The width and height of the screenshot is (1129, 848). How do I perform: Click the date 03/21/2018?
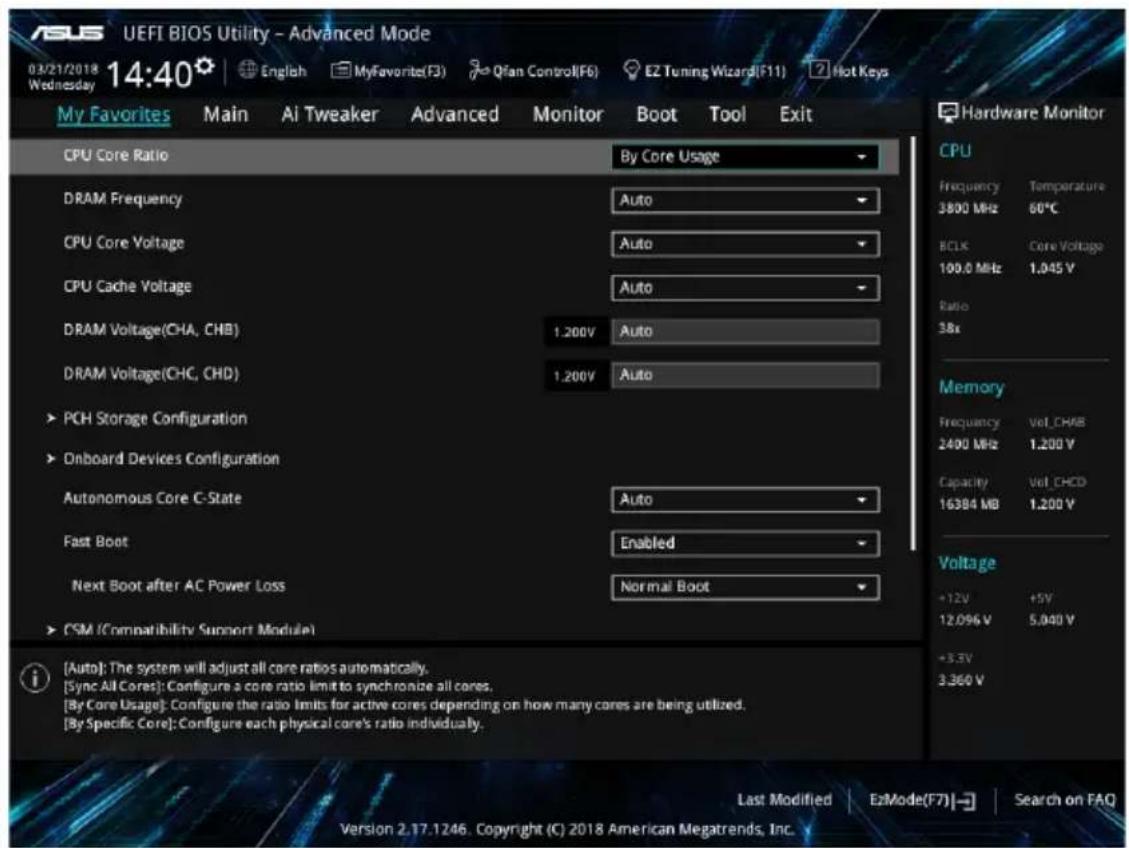point(63,69)
